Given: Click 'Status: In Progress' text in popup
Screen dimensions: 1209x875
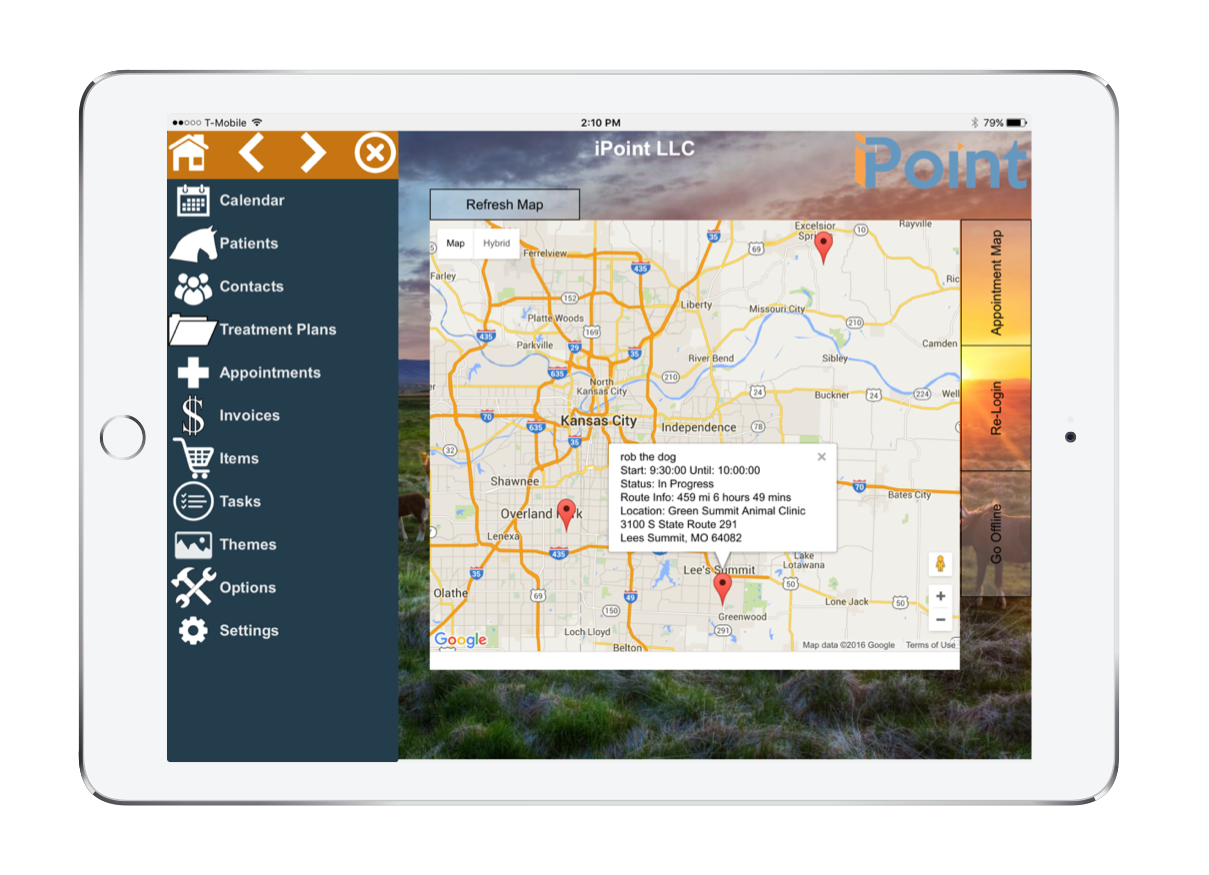Looking at the screenshot, I should [x=667, y=484].
